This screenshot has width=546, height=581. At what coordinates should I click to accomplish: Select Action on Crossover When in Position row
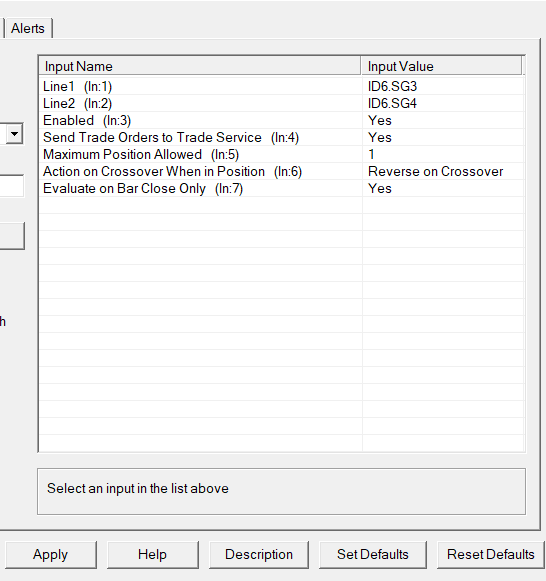[x=282, y=172]
